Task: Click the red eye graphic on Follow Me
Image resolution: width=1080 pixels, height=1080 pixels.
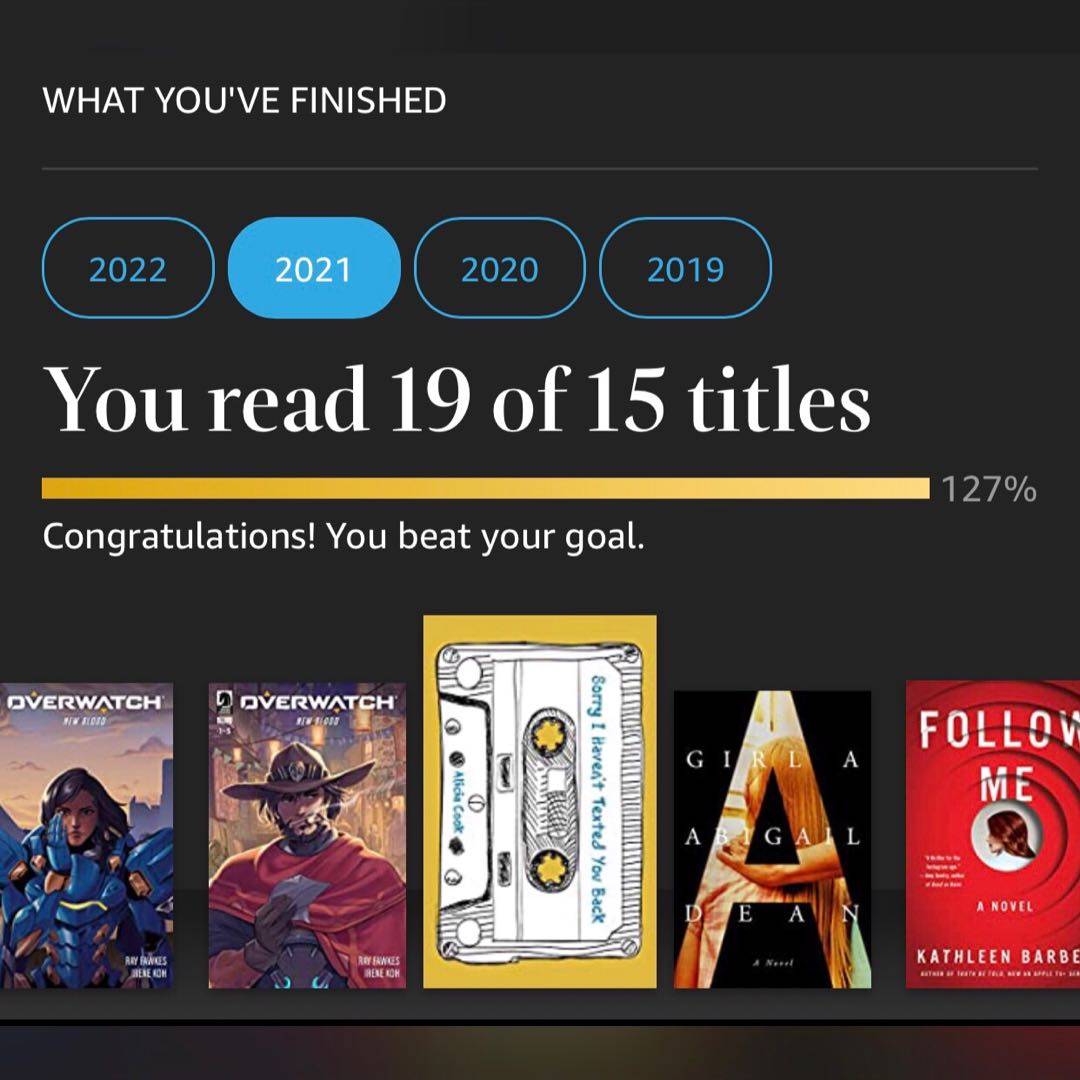Action: (x=1008, y=833)
